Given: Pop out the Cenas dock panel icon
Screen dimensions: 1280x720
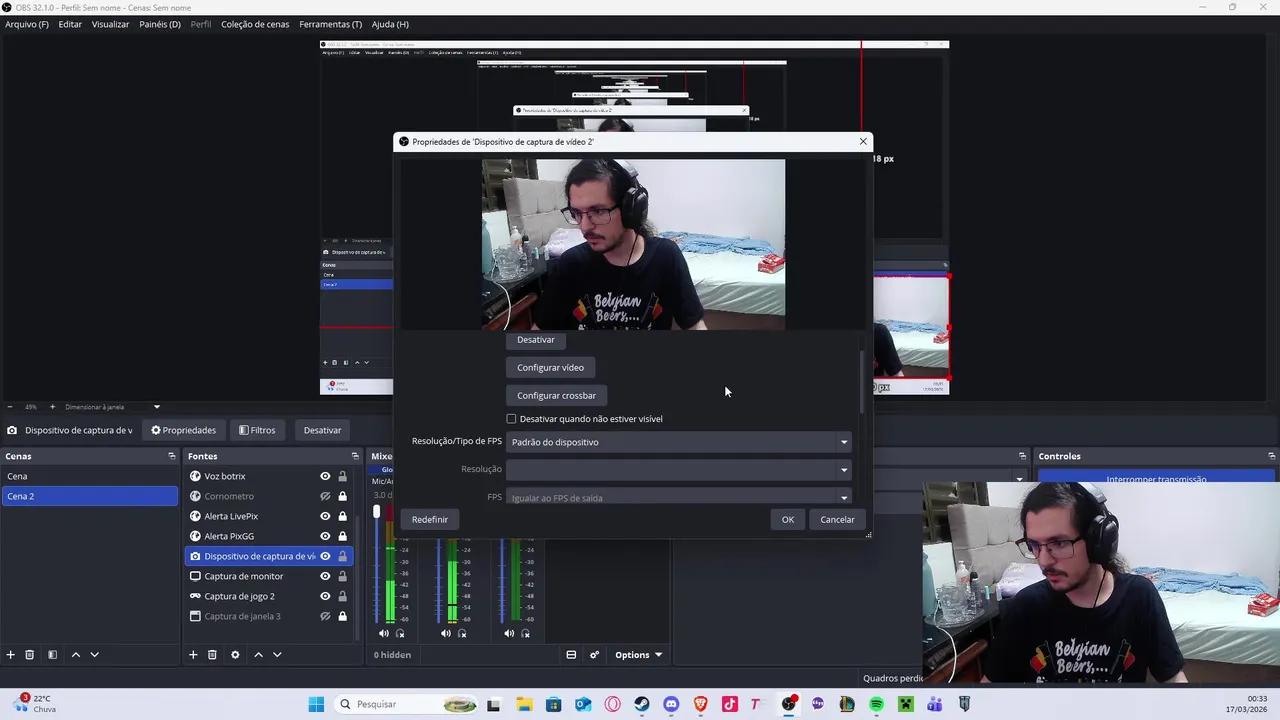Looking at the screenshot, I should [x=172, y=456].
